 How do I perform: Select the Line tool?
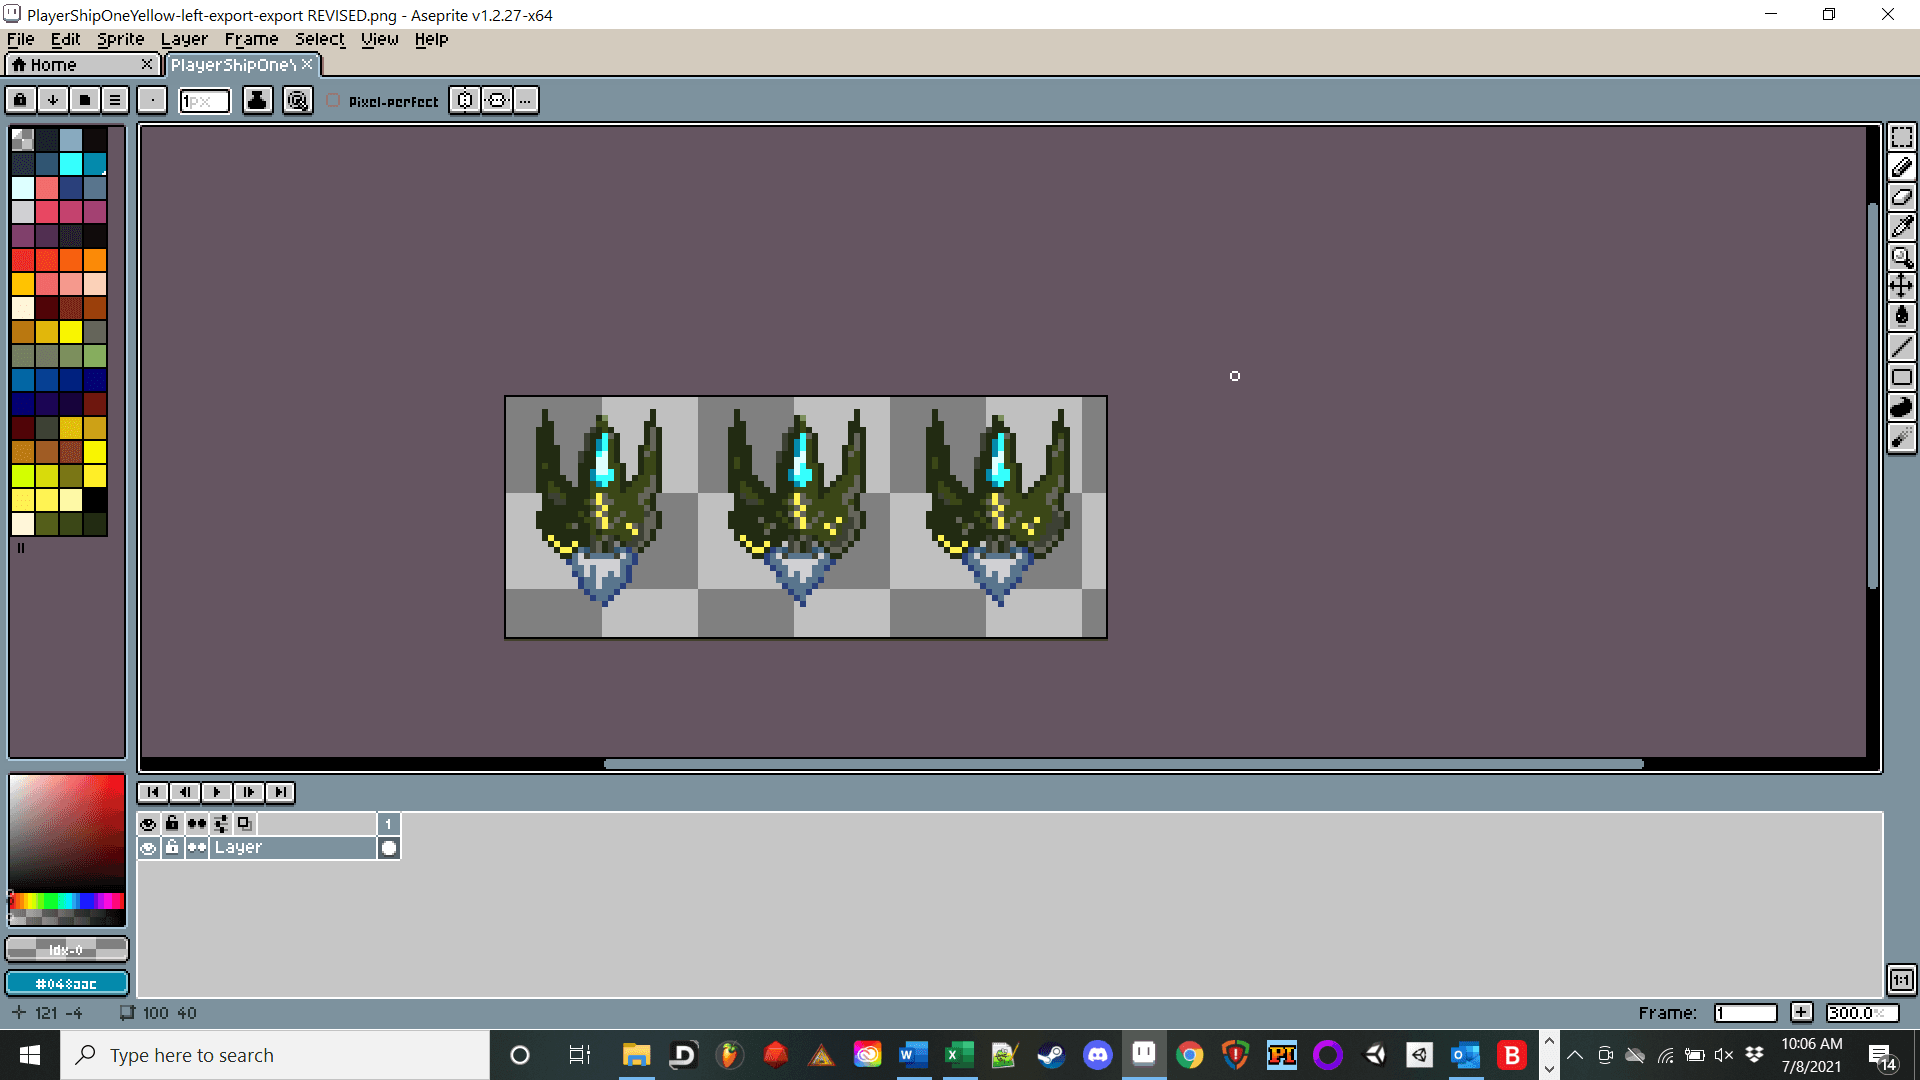click(1901, 347)
